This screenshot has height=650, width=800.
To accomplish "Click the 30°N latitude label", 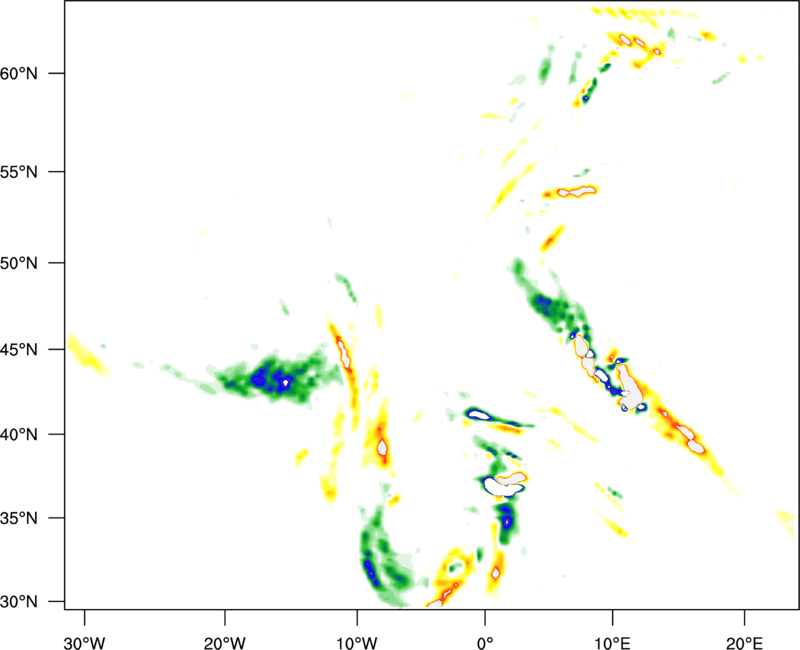I will 19,602.
